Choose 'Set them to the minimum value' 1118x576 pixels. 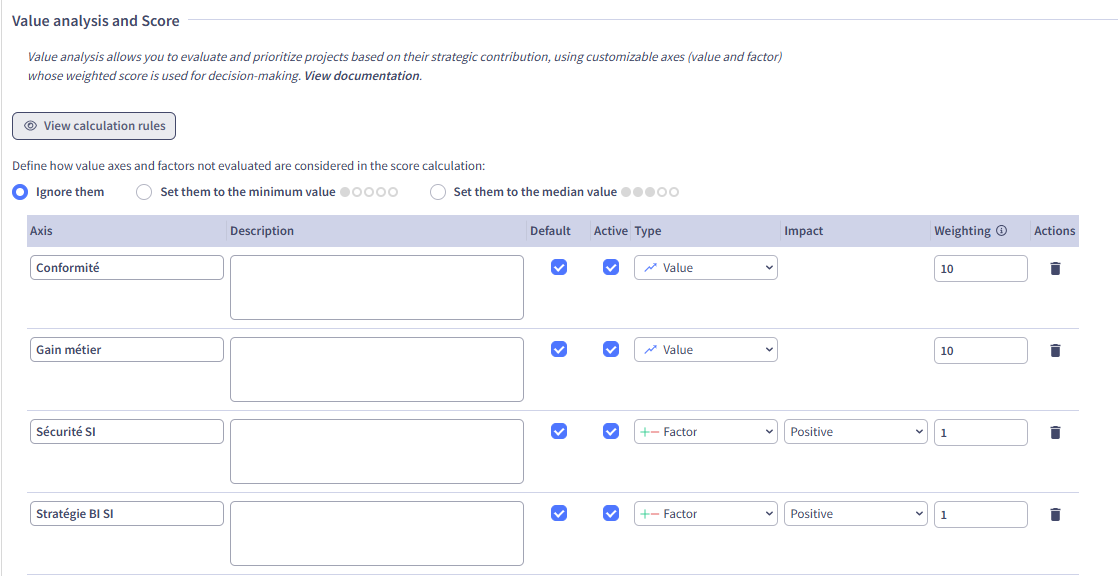click(x=144, y=192)
